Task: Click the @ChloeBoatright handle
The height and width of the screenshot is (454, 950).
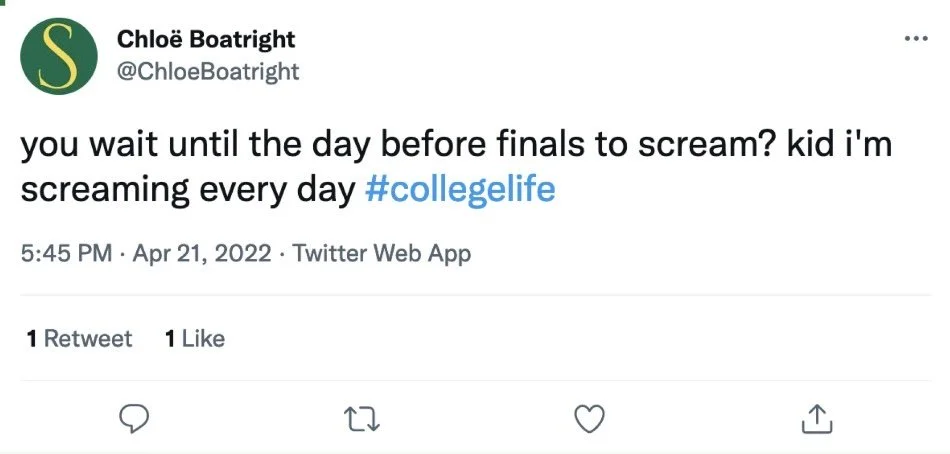Action: (x=208, y=72)
